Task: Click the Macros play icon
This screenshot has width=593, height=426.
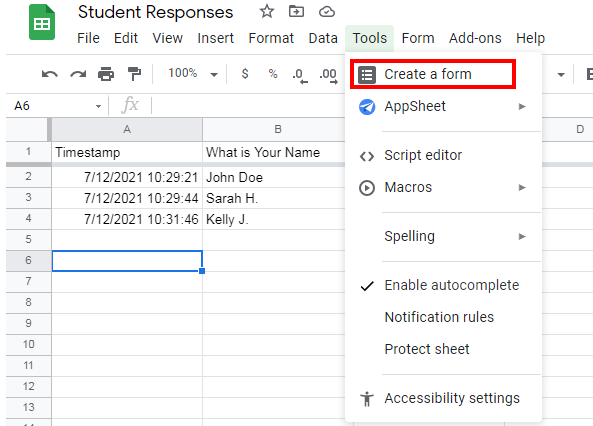Action: (x=367, y=188)
